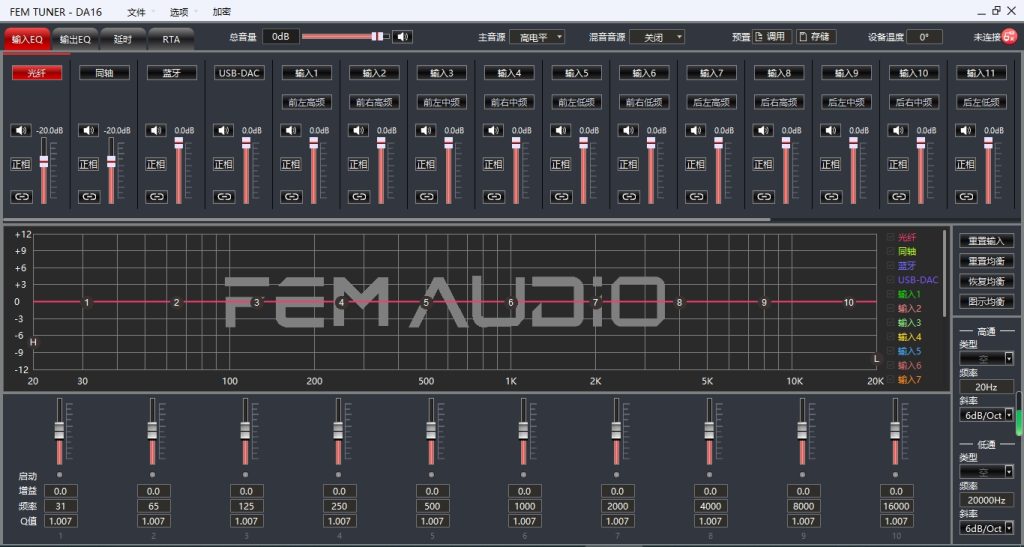Toggle 输入1 curve checkbox in legend
The image size is (1024, 547).
click(891, 294)
